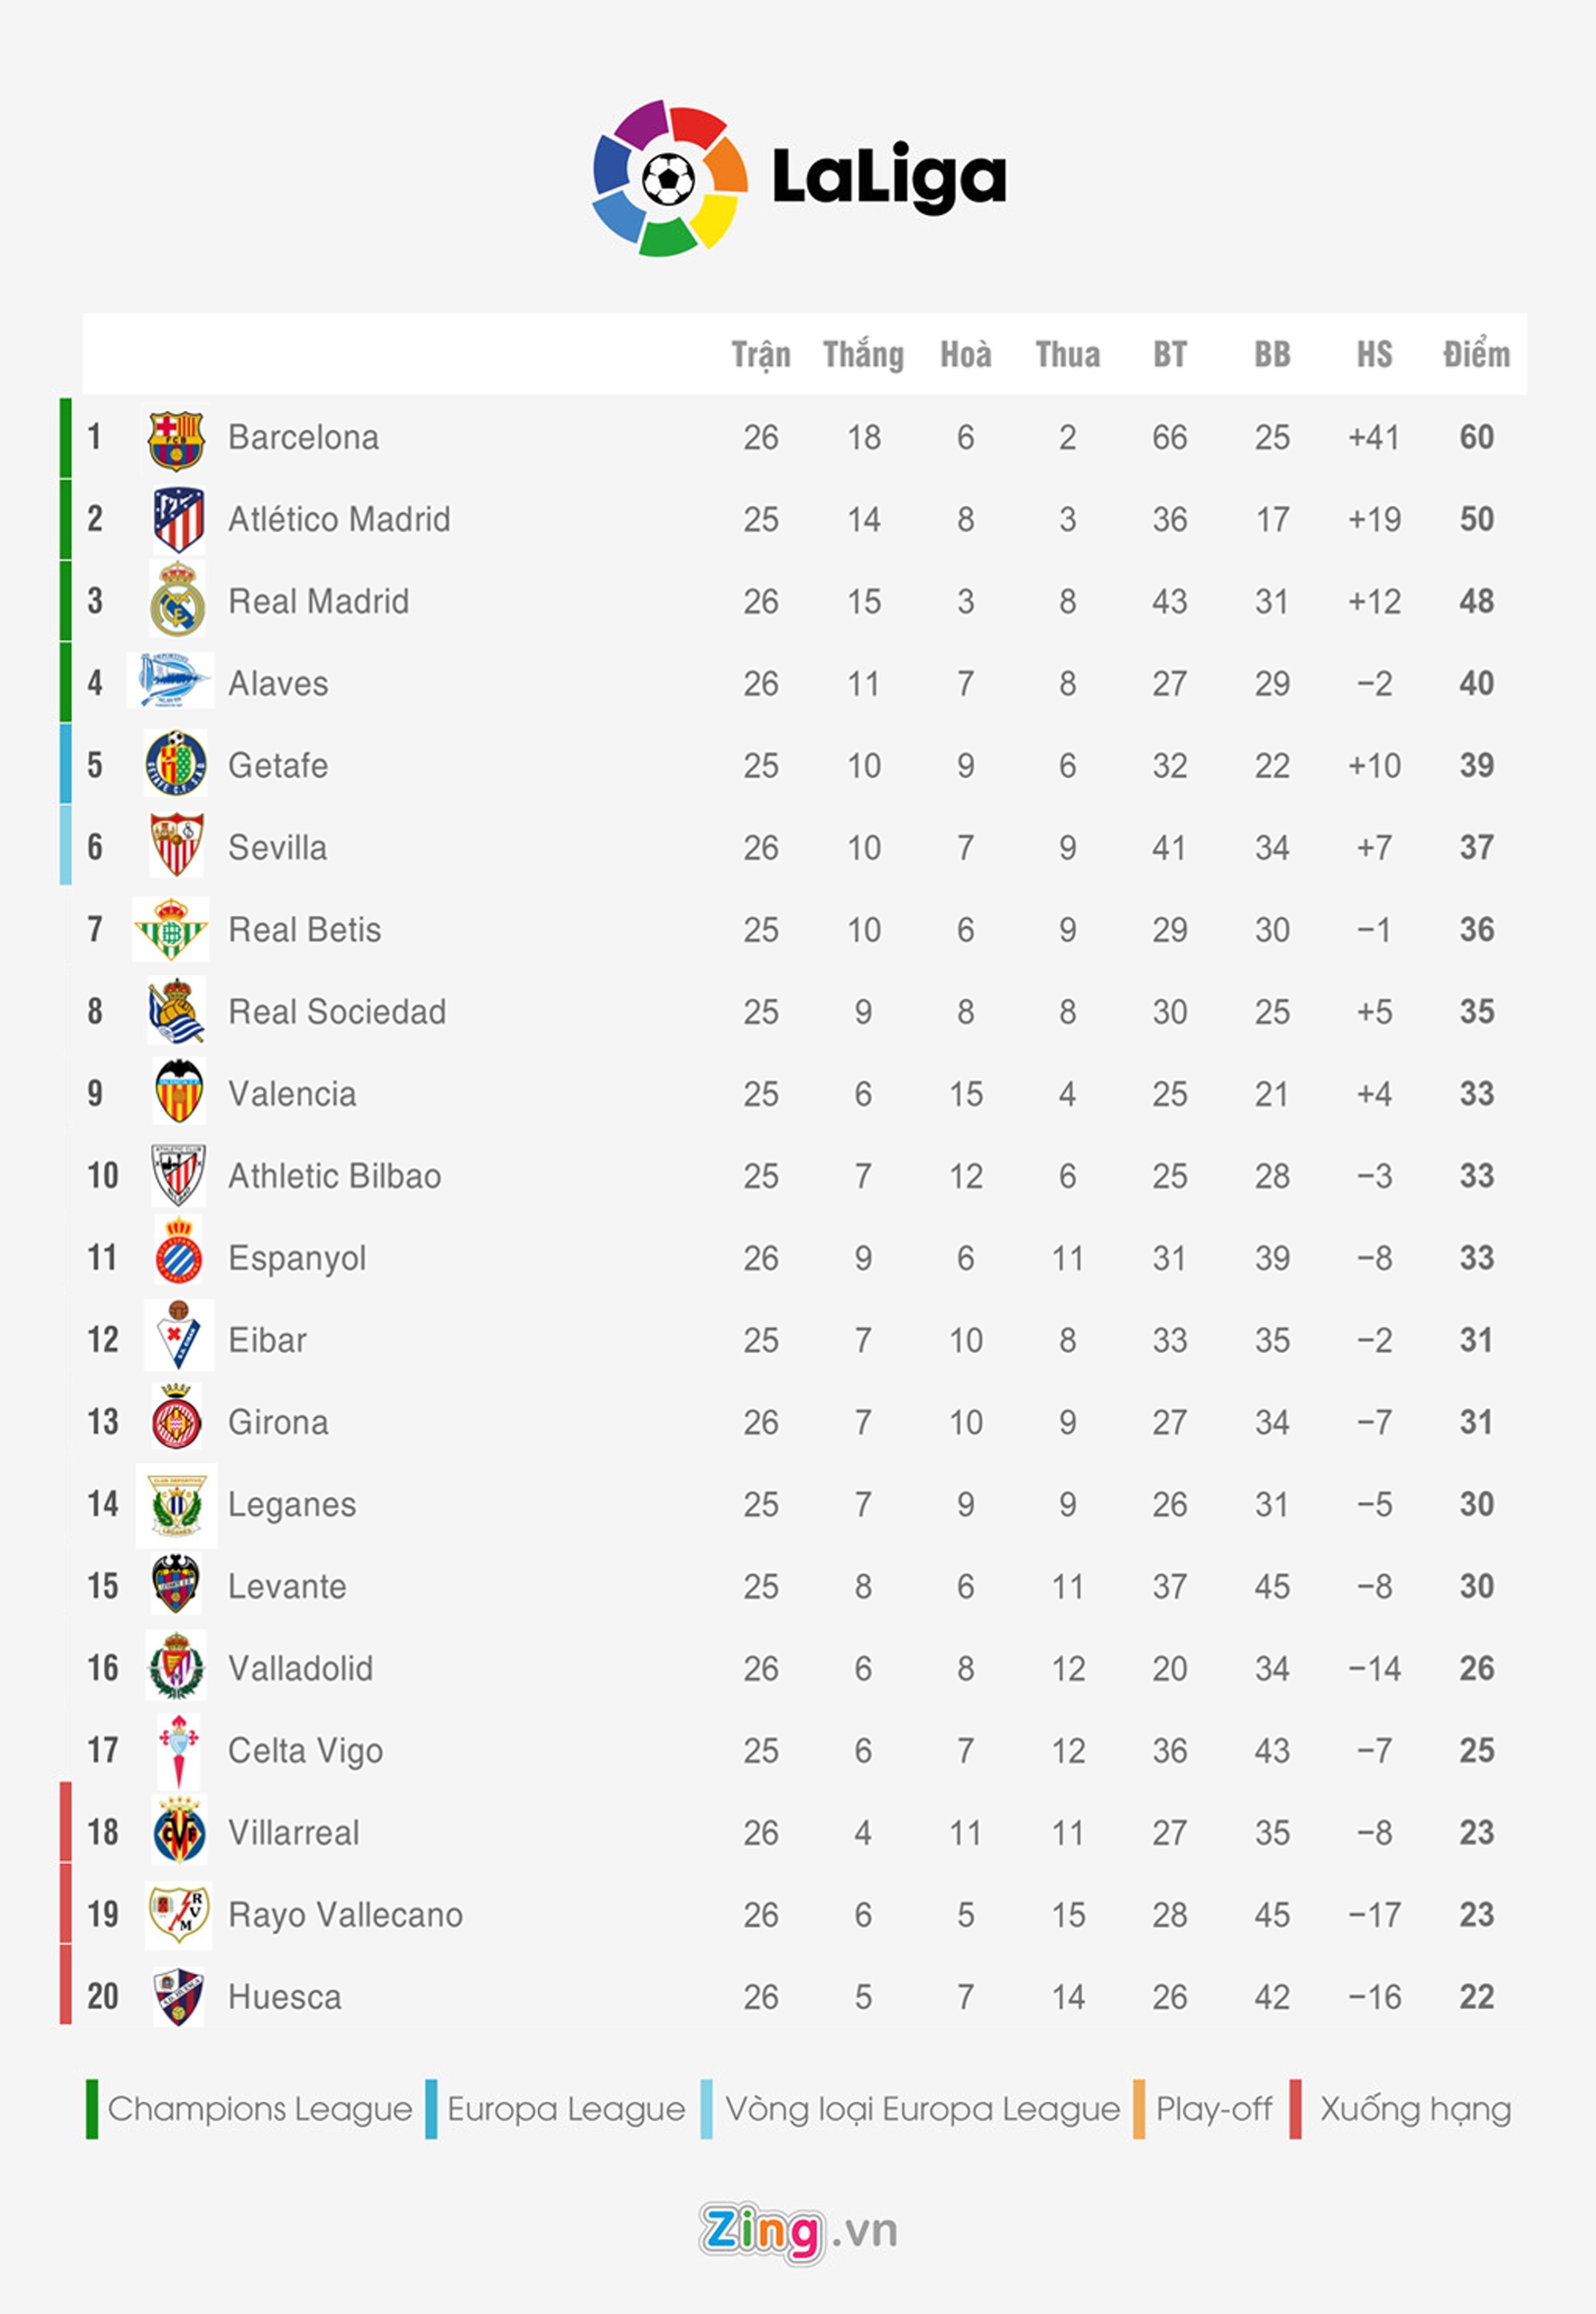Click the Điểm column header

point(1475,355)
